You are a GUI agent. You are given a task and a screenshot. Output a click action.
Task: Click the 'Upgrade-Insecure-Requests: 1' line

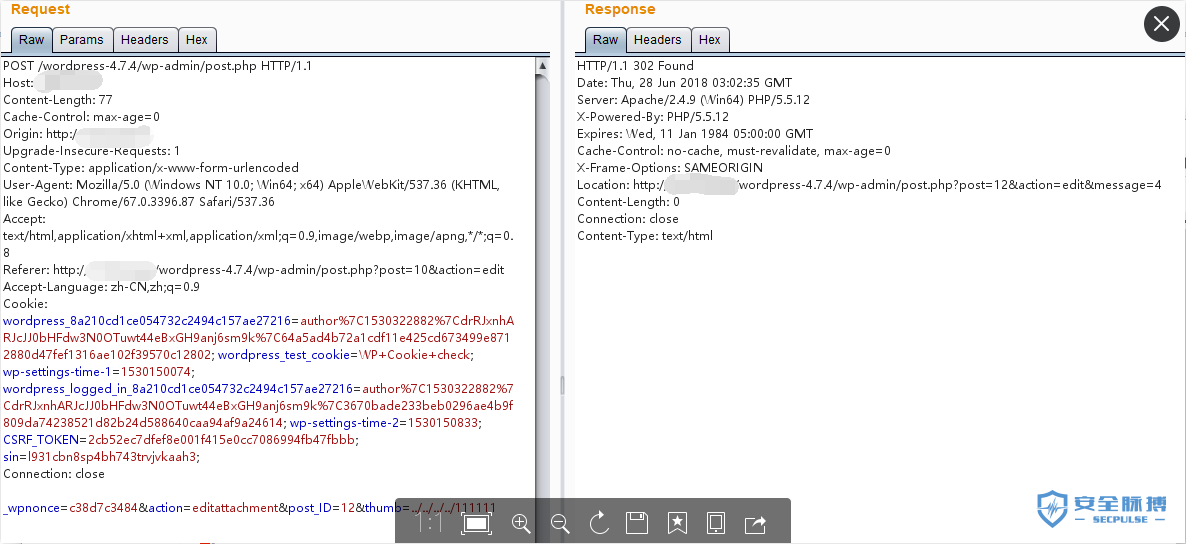[92, 151]
